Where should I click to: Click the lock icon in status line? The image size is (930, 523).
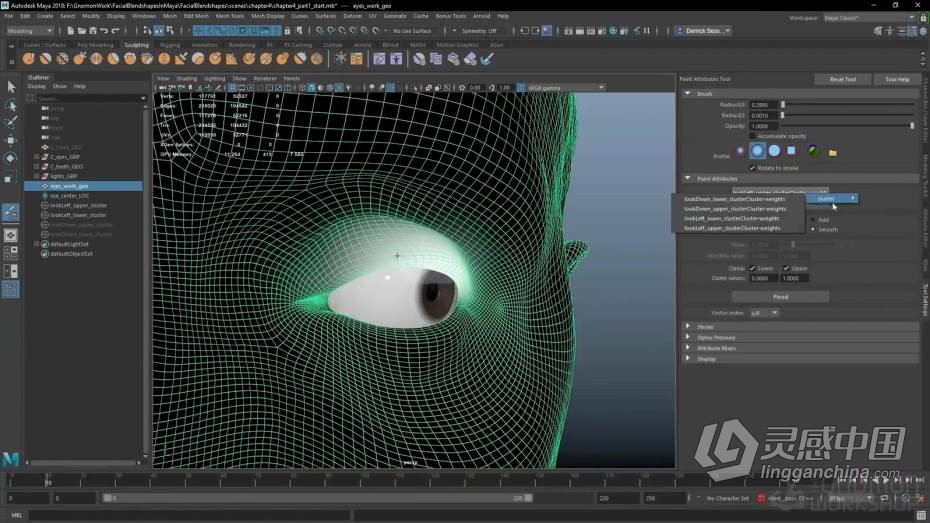288,31
